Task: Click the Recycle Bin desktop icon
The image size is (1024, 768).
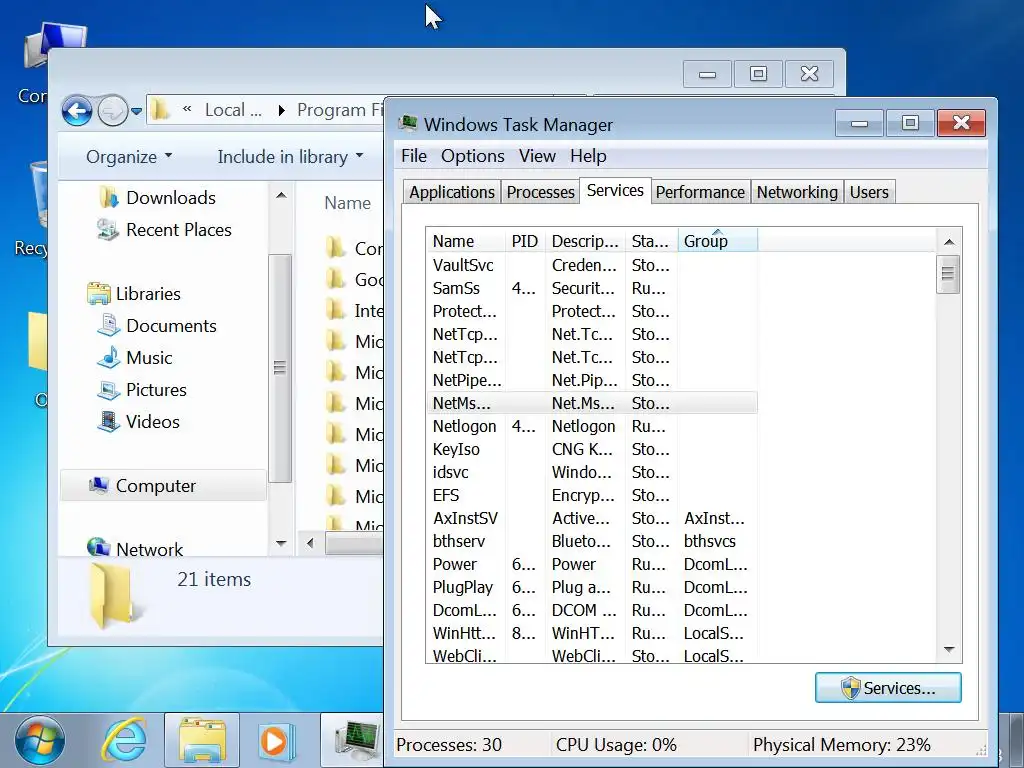Action: point(39,196)
